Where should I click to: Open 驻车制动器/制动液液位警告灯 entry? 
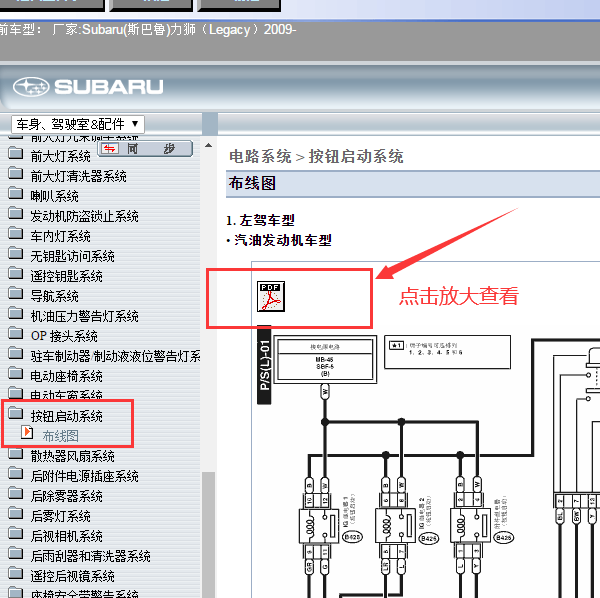pos(115,356)
